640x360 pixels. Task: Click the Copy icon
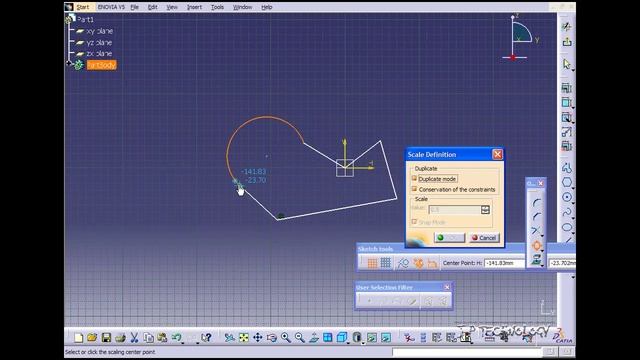click(x=148, y=338)
